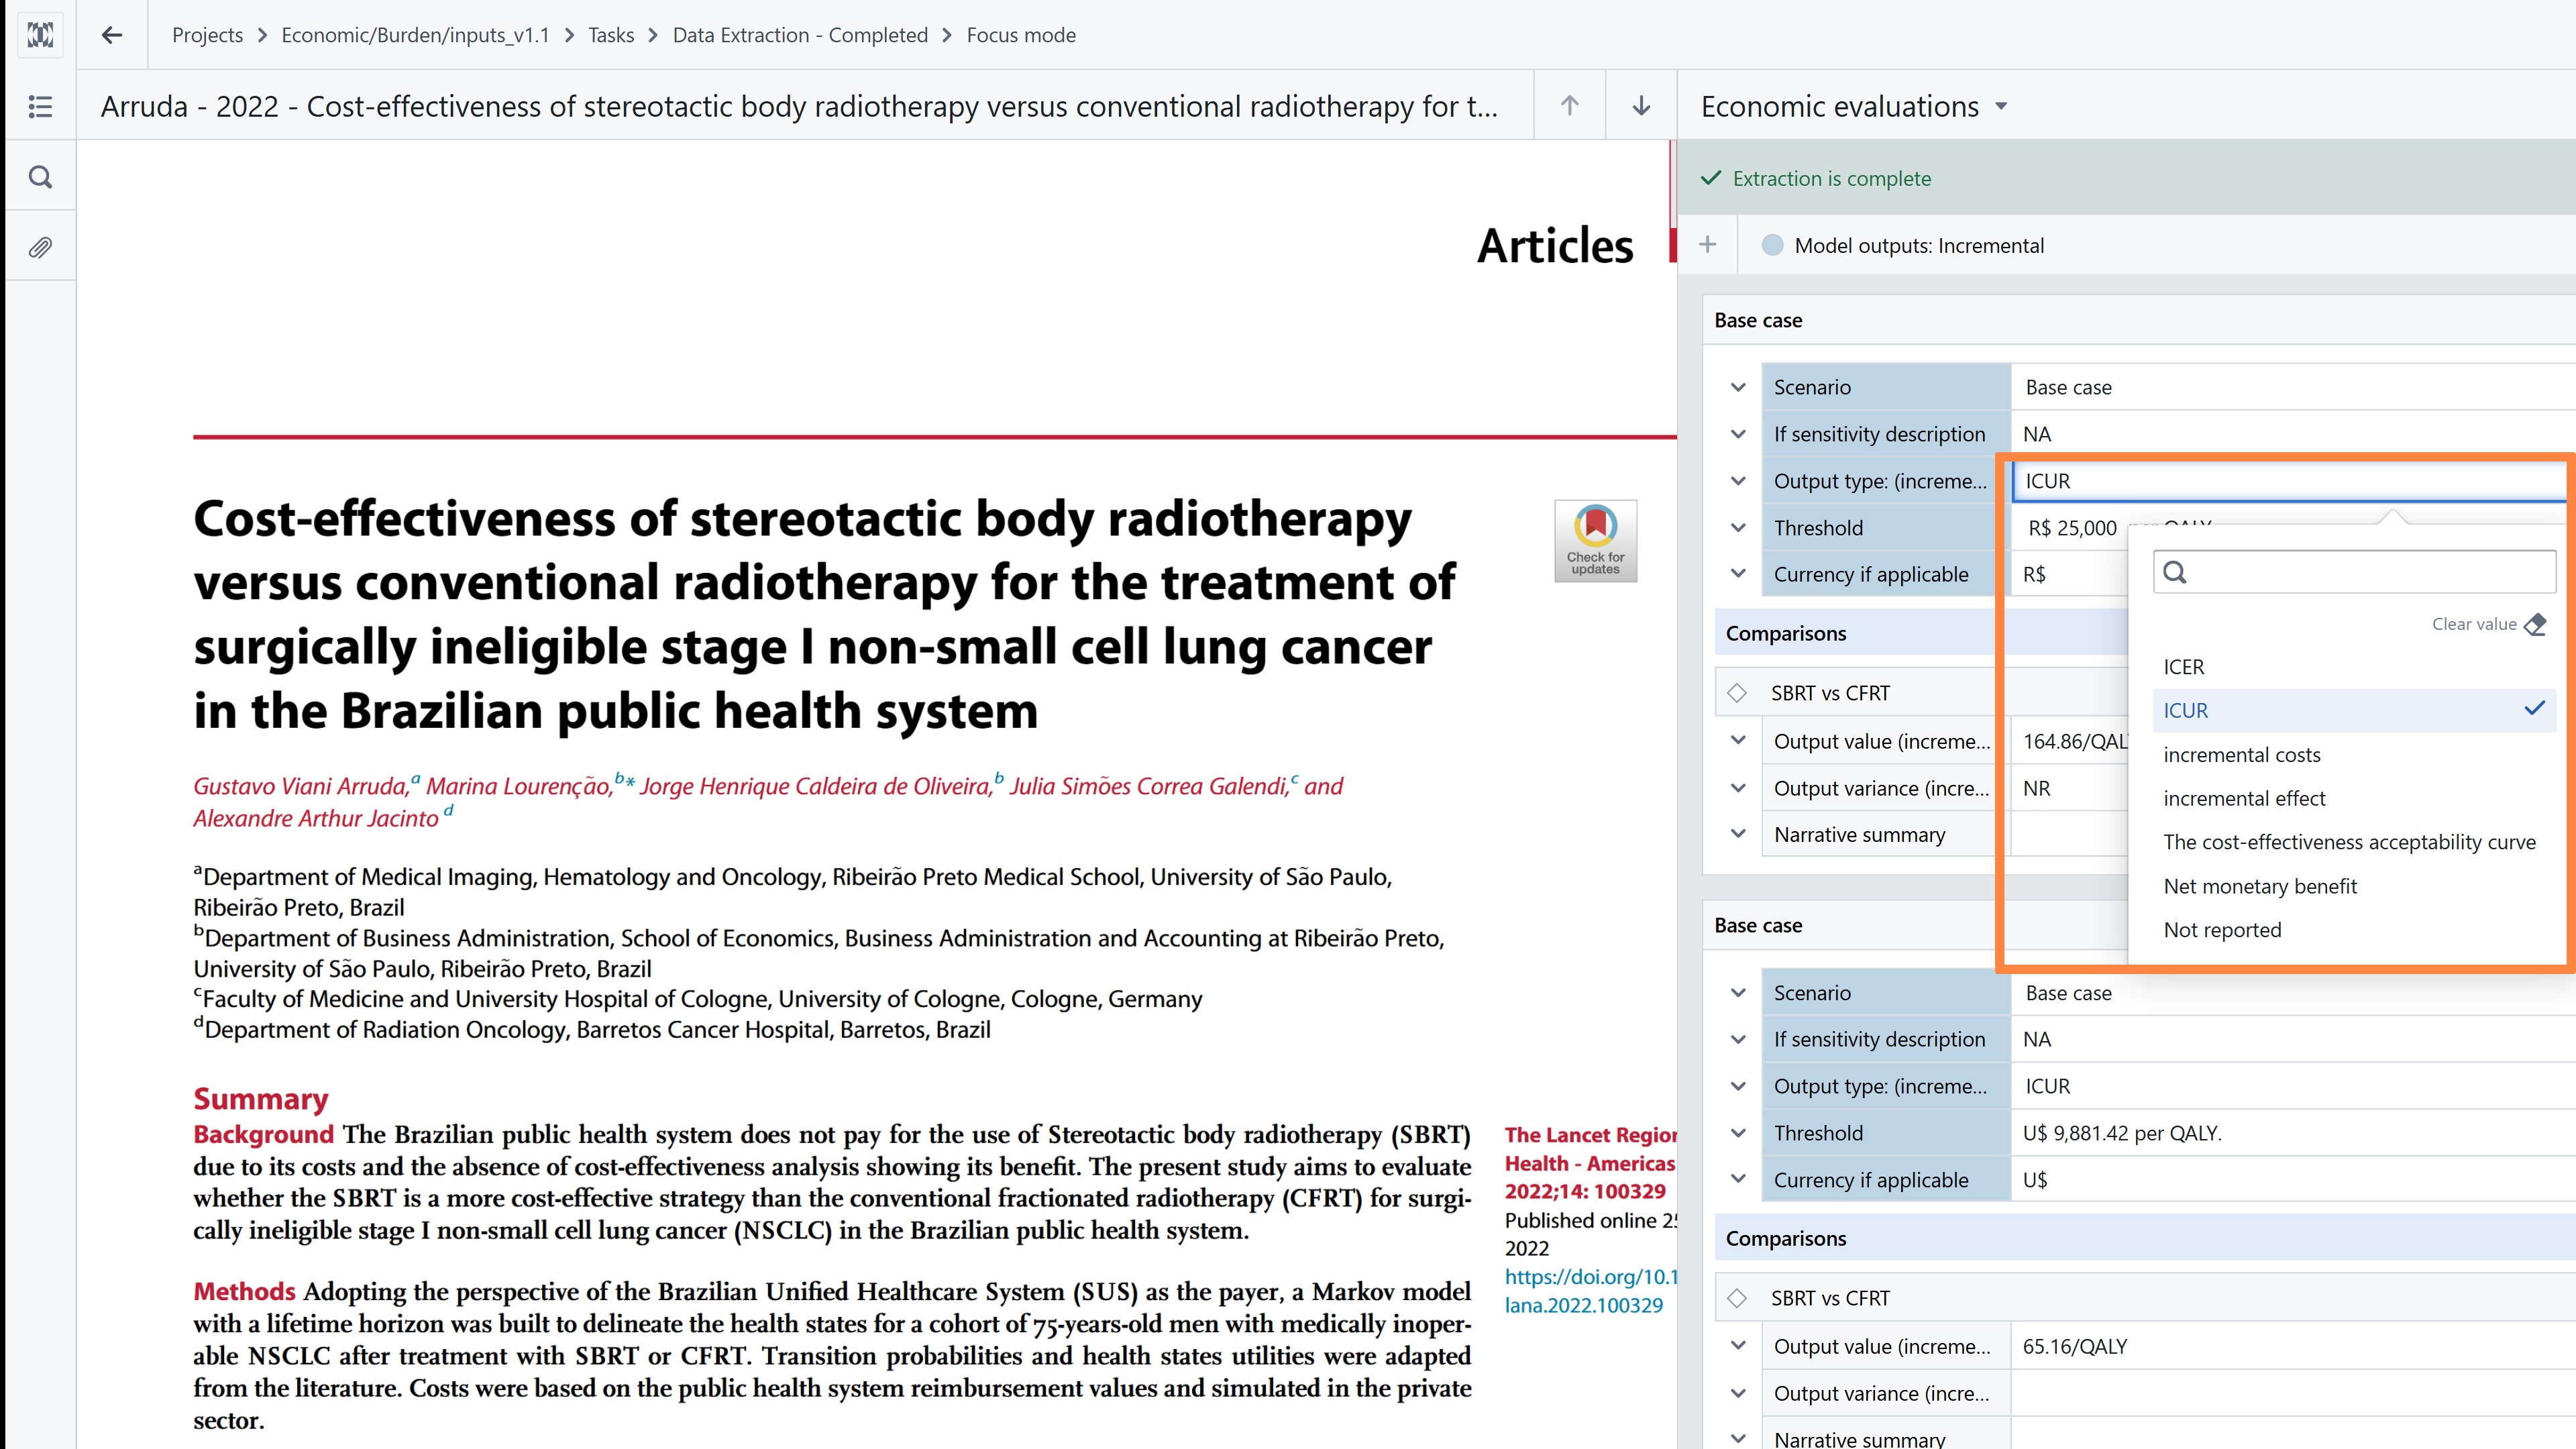Click the Focus mode breadcrumb
Screen dimensions: 2576x1449
pos(1021,35)
